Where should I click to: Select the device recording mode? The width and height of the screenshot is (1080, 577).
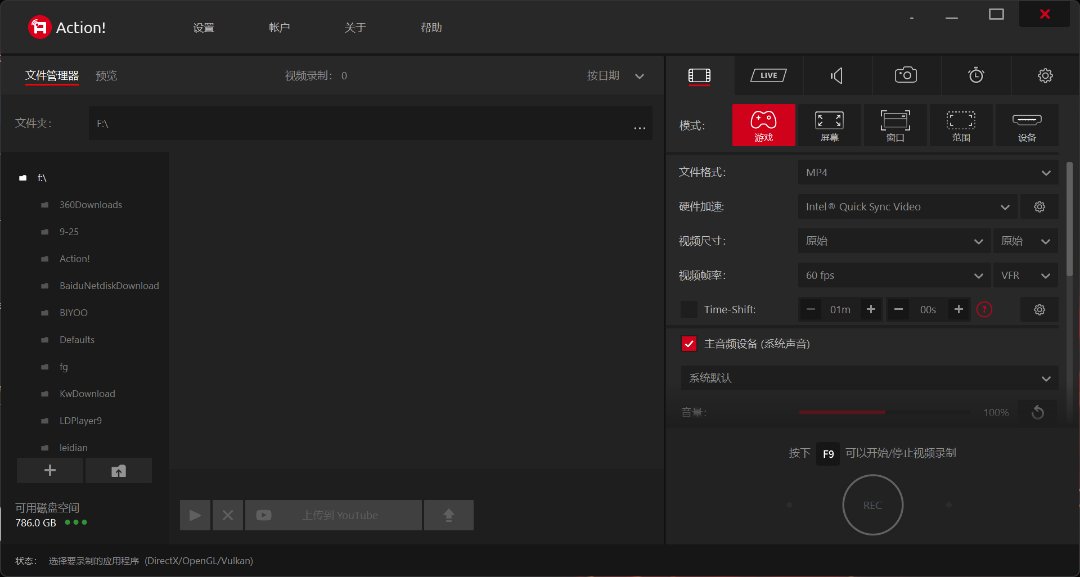pos(1027,125)
